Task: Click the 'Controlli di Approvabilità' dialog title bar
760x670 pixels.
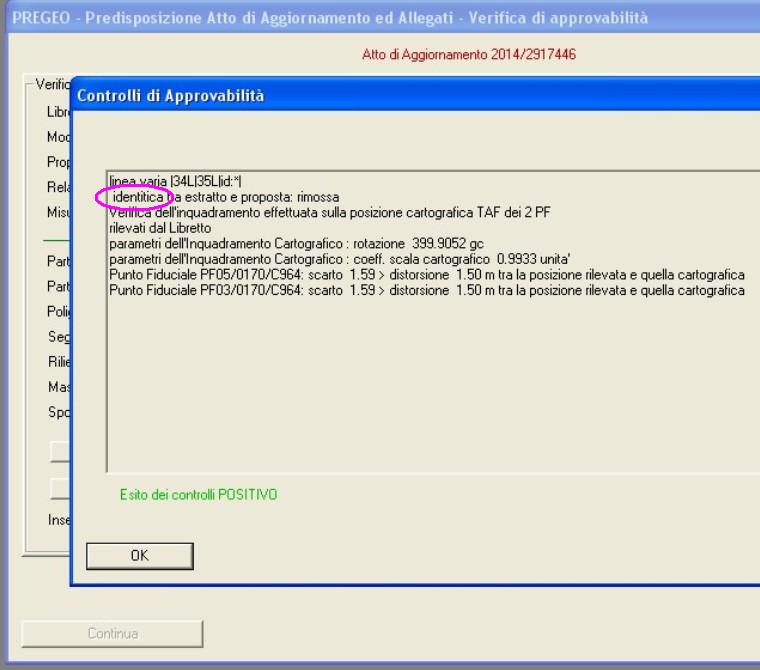Action: point(416,96)
